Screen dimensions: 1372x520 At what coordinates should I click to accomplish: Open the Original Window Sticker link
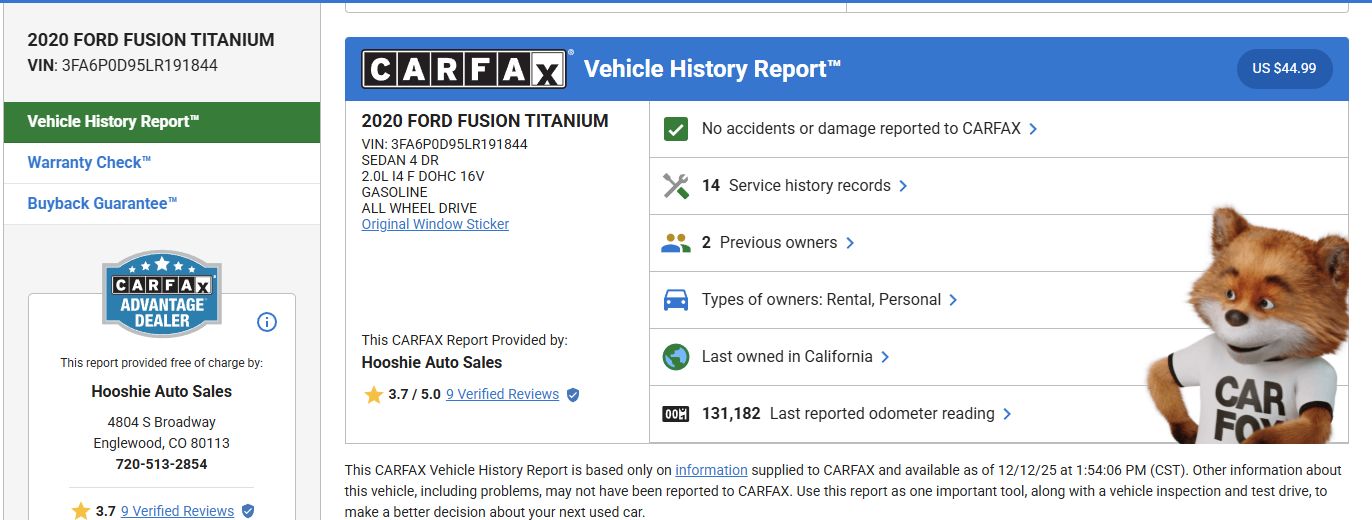click(435, 224)
